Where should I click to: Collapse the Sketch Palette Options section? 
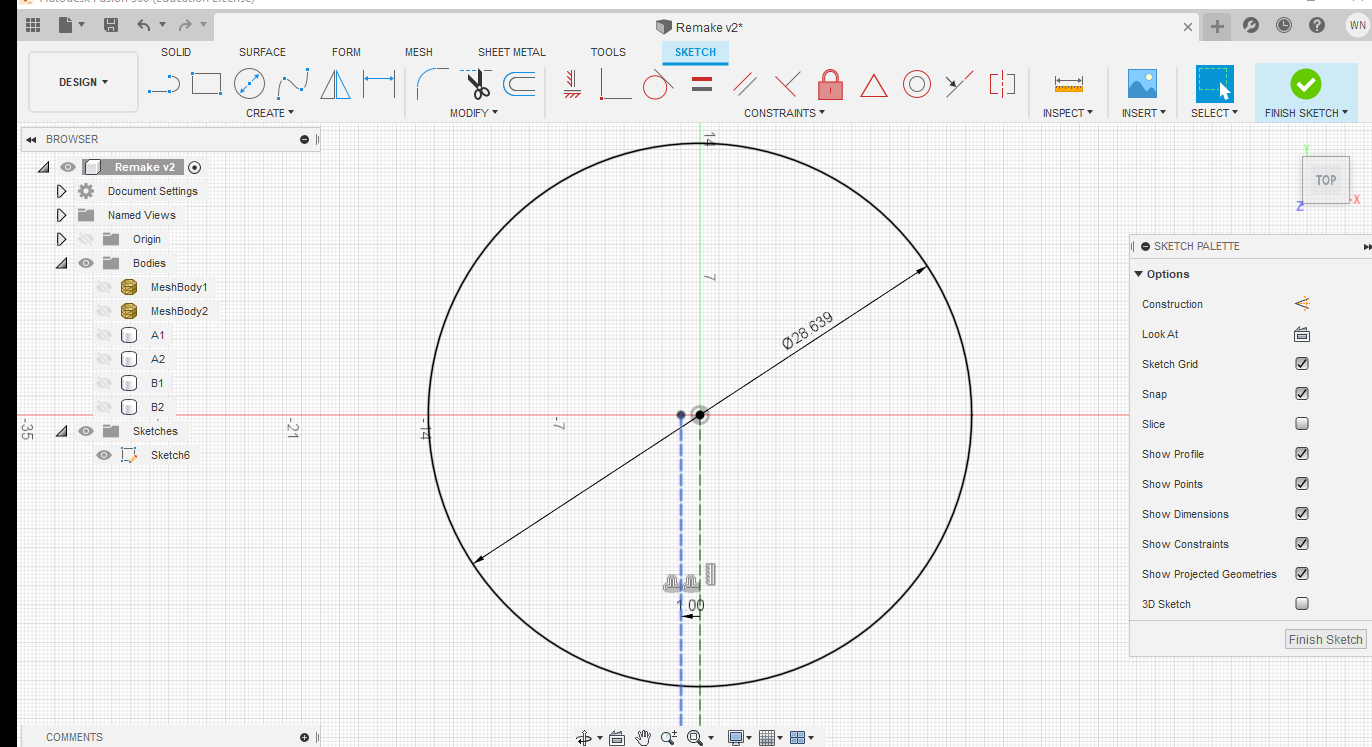click(x=1138, y=274)
